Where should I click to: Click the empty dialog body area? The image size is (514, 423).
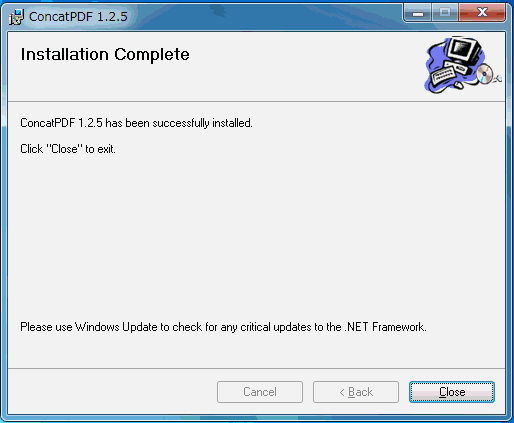coord(257,233)
